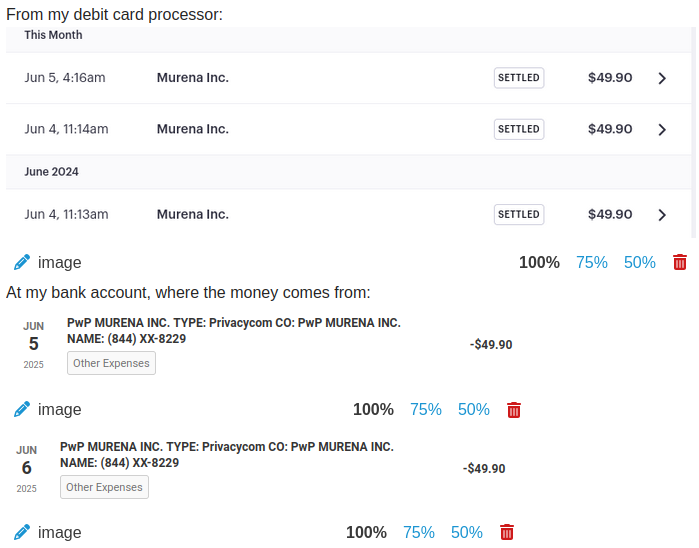Screen dimensions: 699x548
Task: Set the first image size to 50%
Action: [640, 262]
